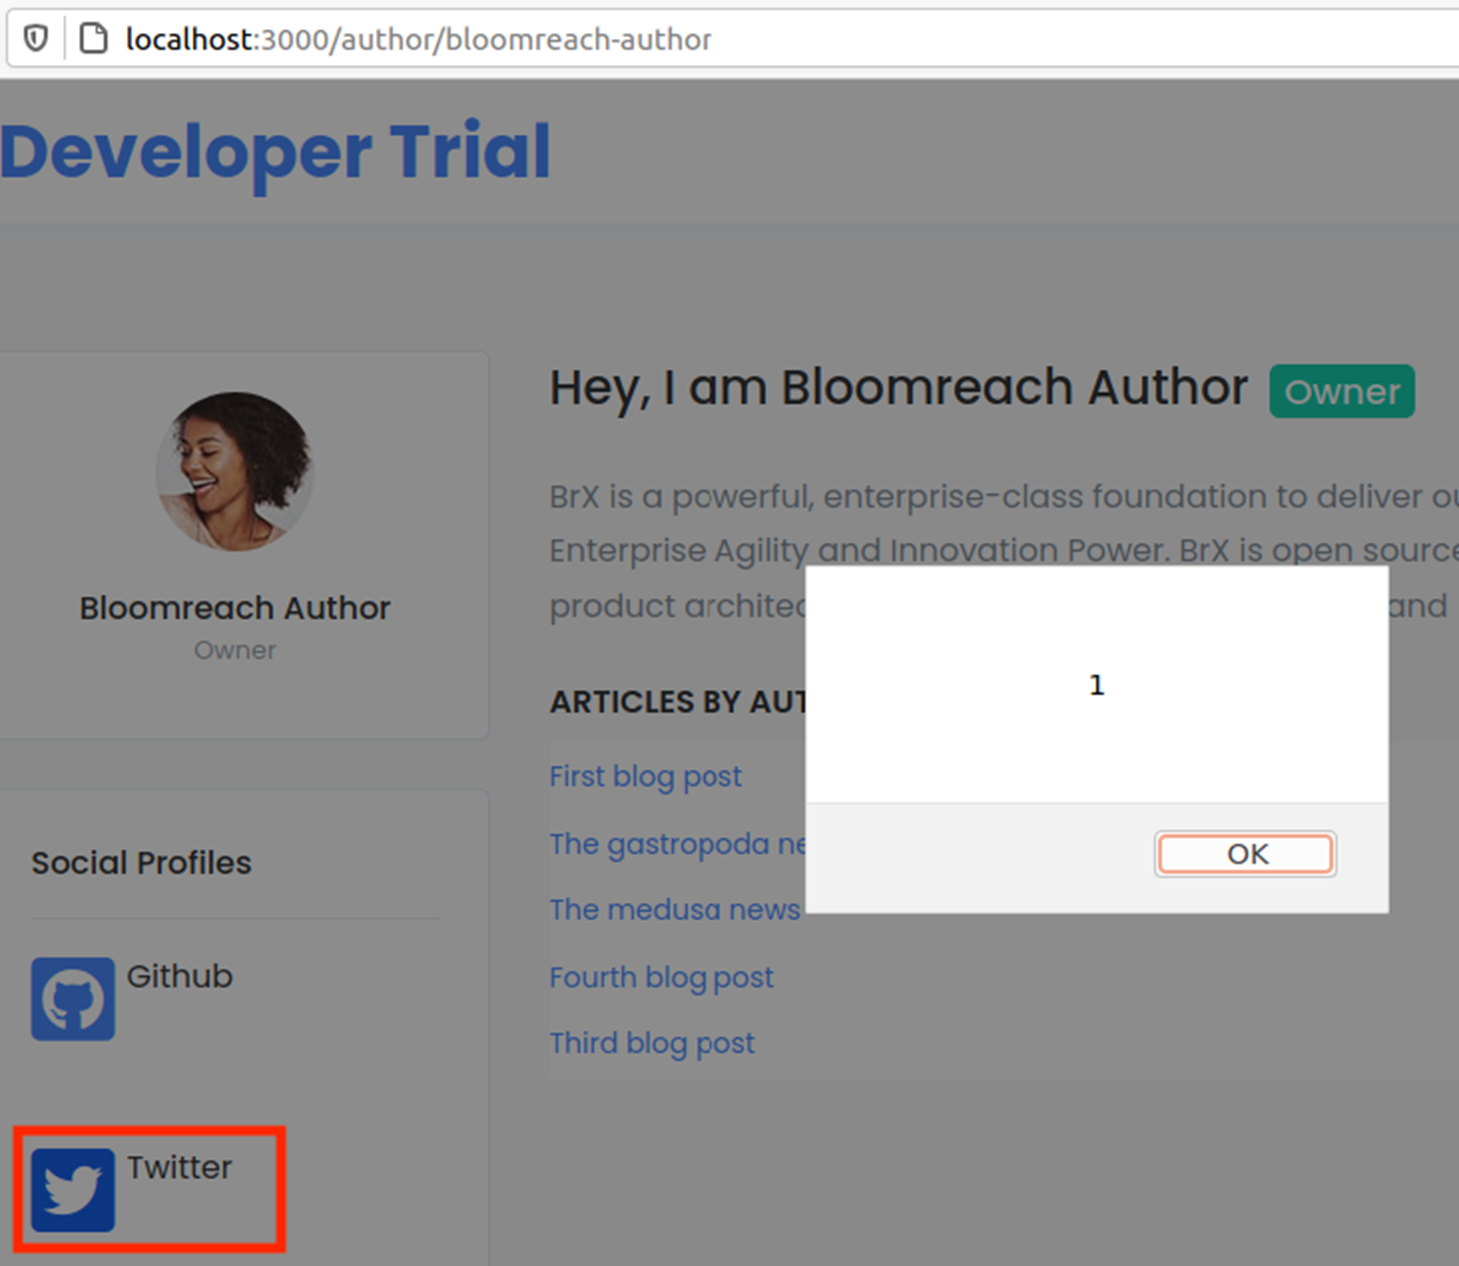Open The gastropoda news article link
1459x1266 pixels.
coord(677,844)
